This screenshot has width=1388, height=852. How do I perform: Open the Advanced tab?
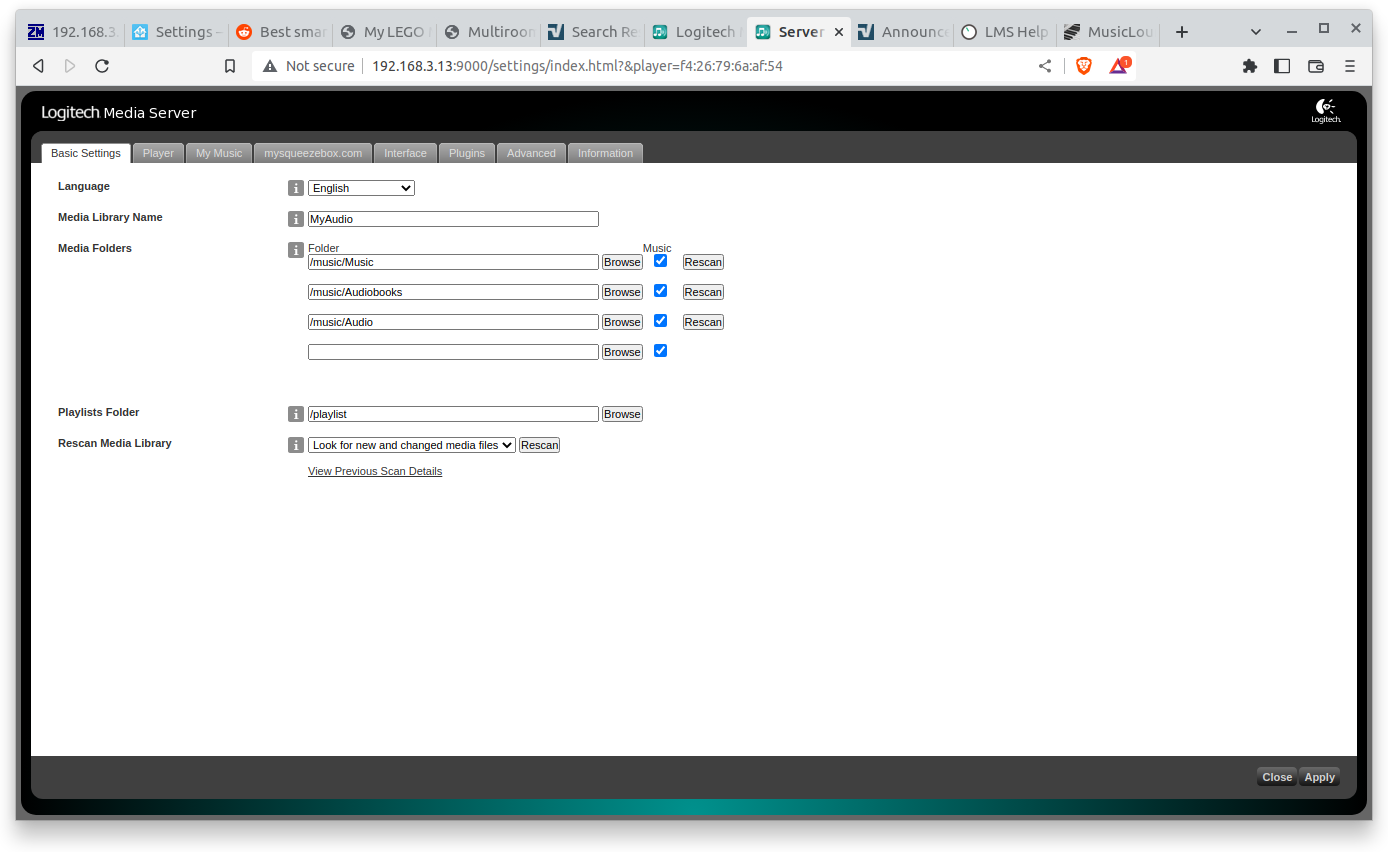(x=531, y=153)
